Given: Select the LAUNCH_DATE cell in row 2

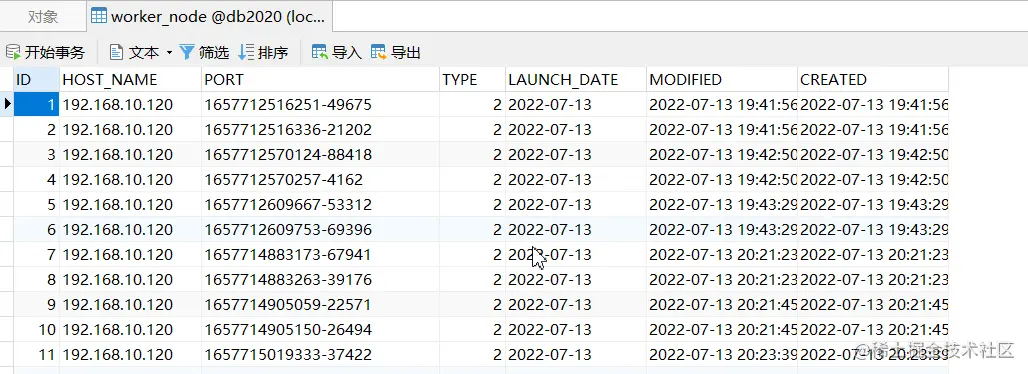Looking at the screenshot, I should [x=576, y=129].
